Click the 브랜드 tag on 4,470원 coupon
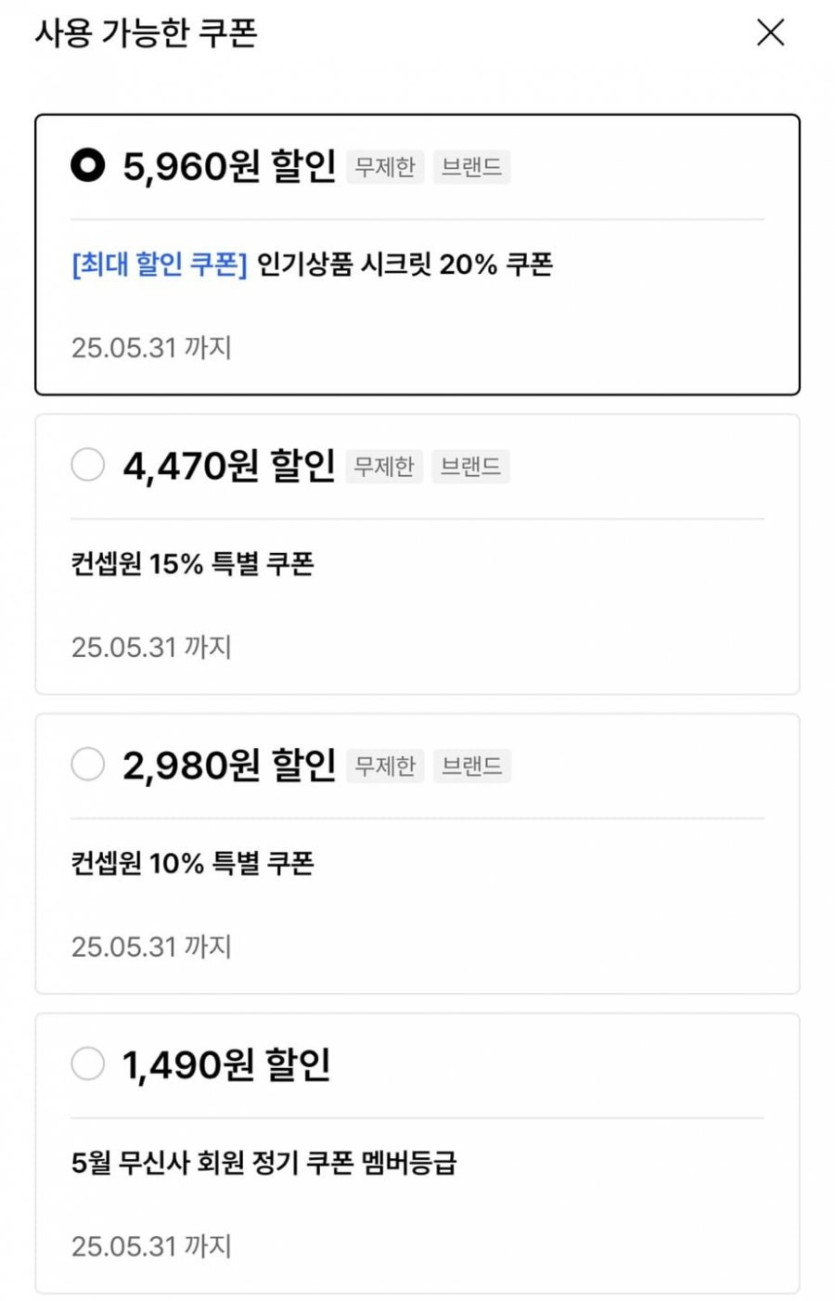The height and width of the screenshot is (1301, 835). (x=471, y=466)
